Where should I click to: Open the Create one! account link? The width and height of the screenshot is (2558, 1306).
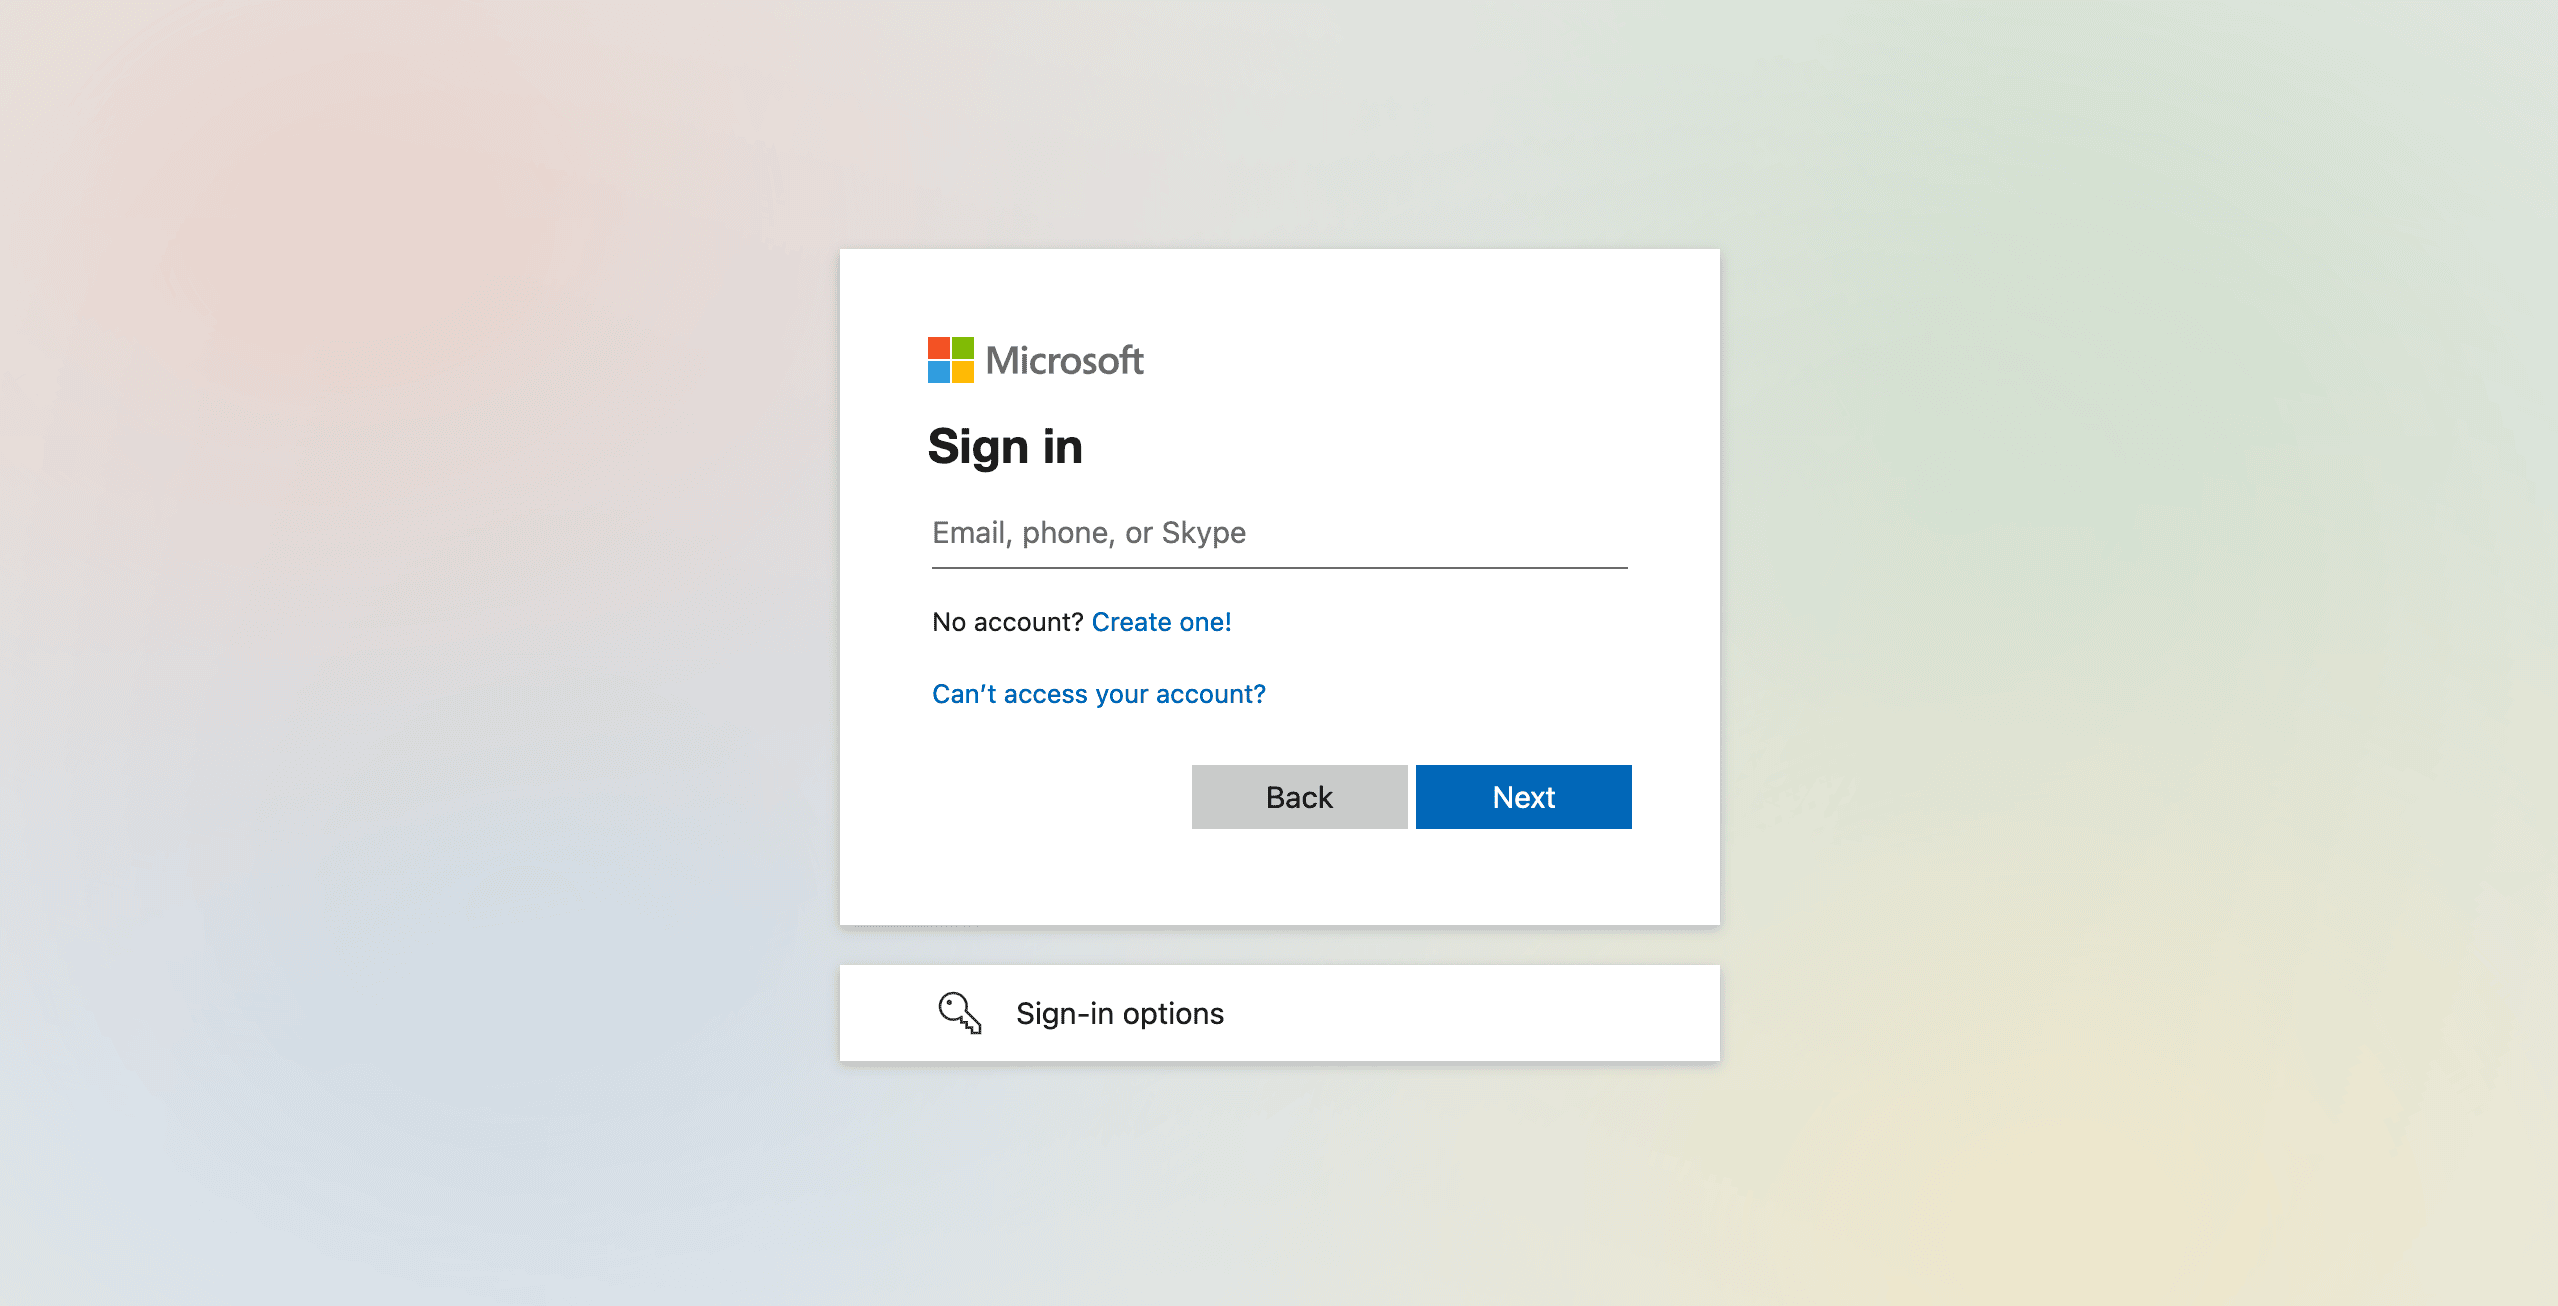[x=1161, y=622]
